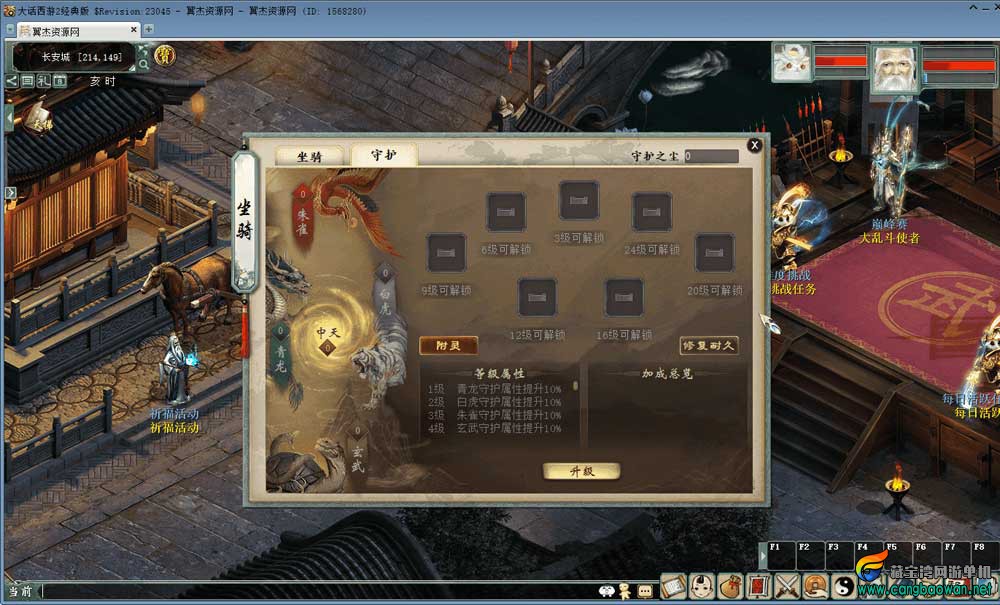Screen dimensions: 1000x605
Task: Click the 当前 chat channel label
Action: point(19,591)
